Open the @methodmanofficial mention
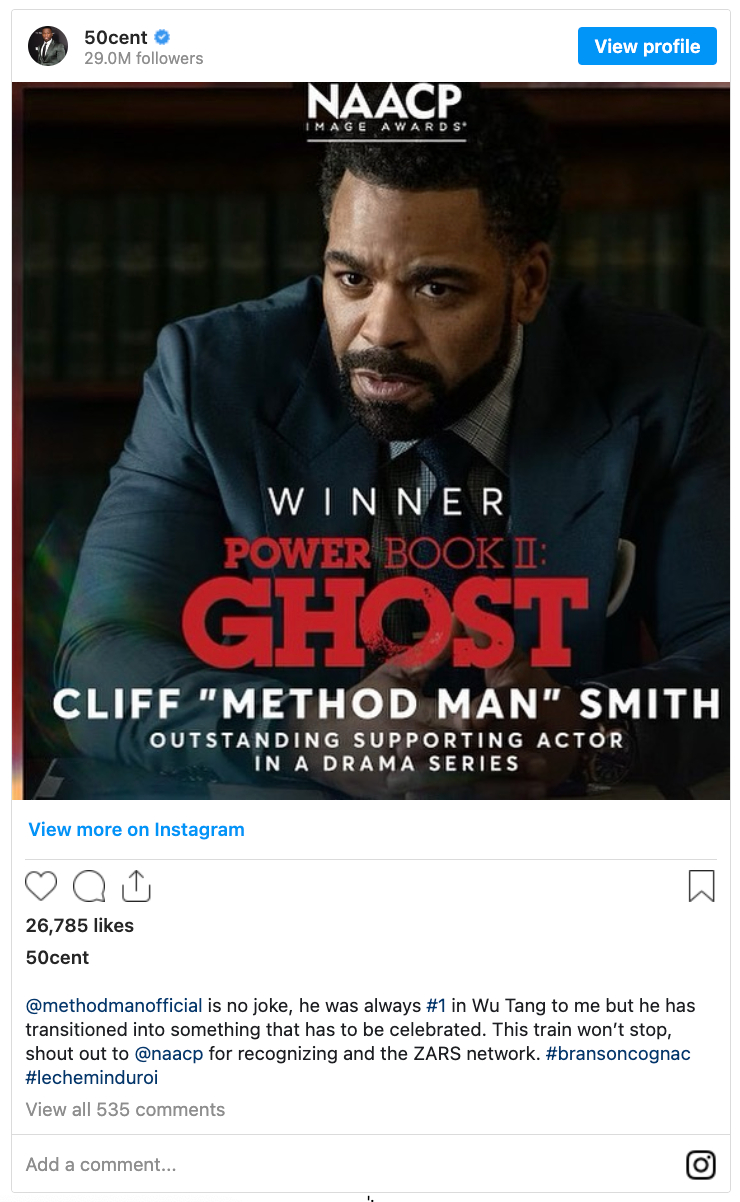Viewport: 740px width, 1202px height. point(114,1005)
